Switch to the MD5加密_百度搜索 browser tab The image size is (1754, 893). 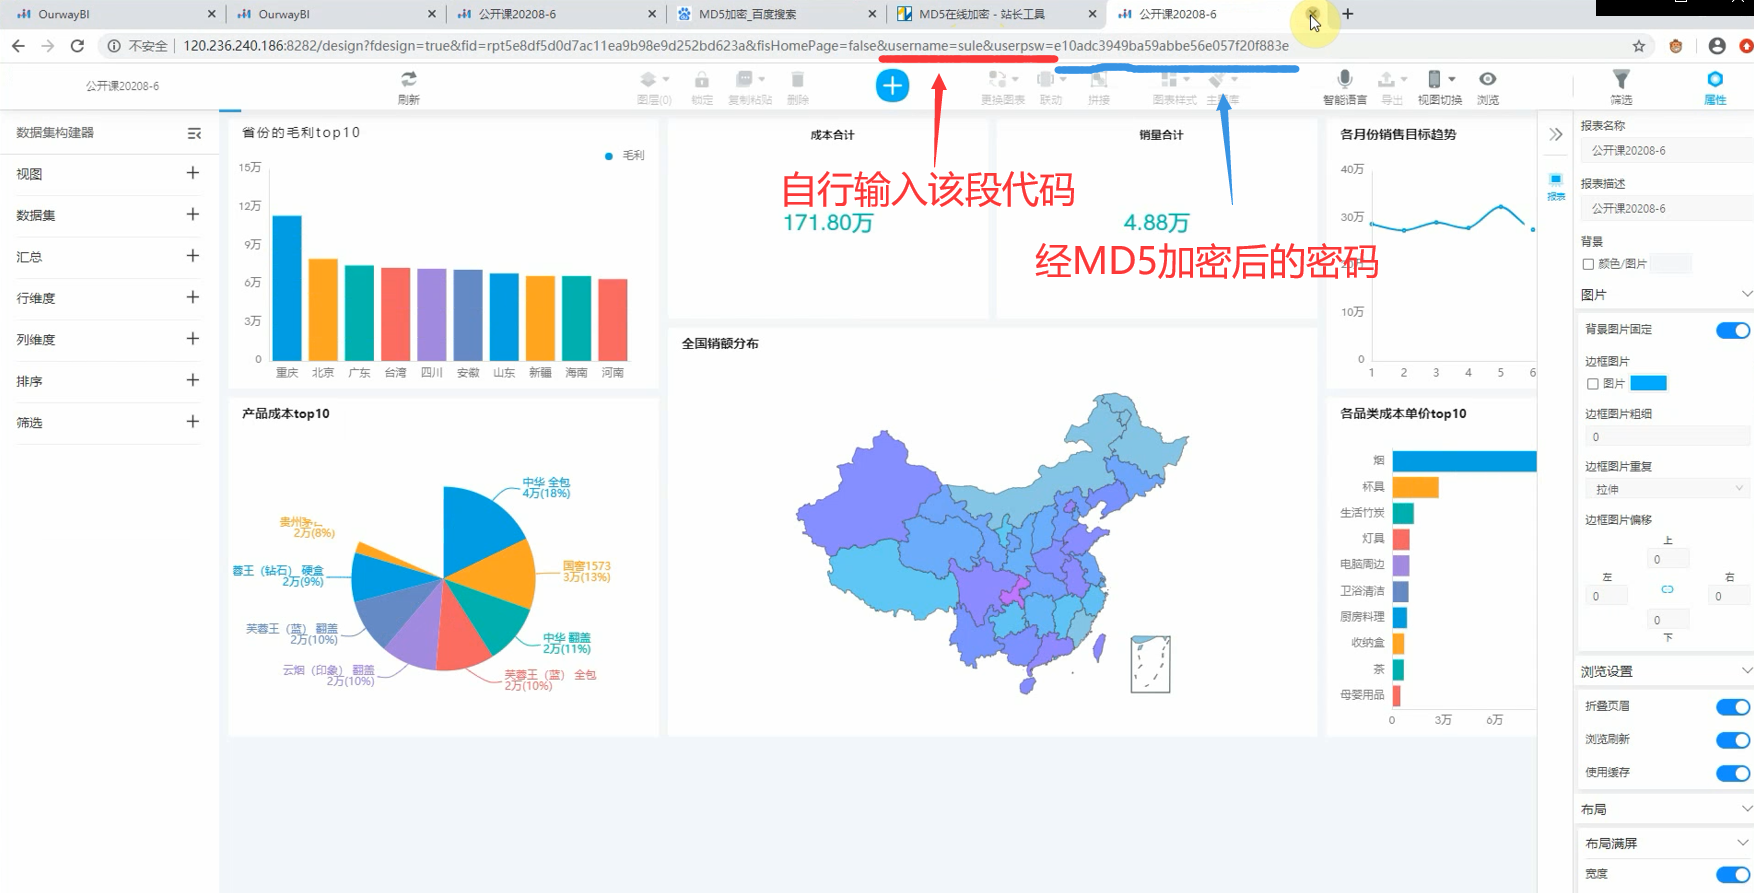(760, 14)
